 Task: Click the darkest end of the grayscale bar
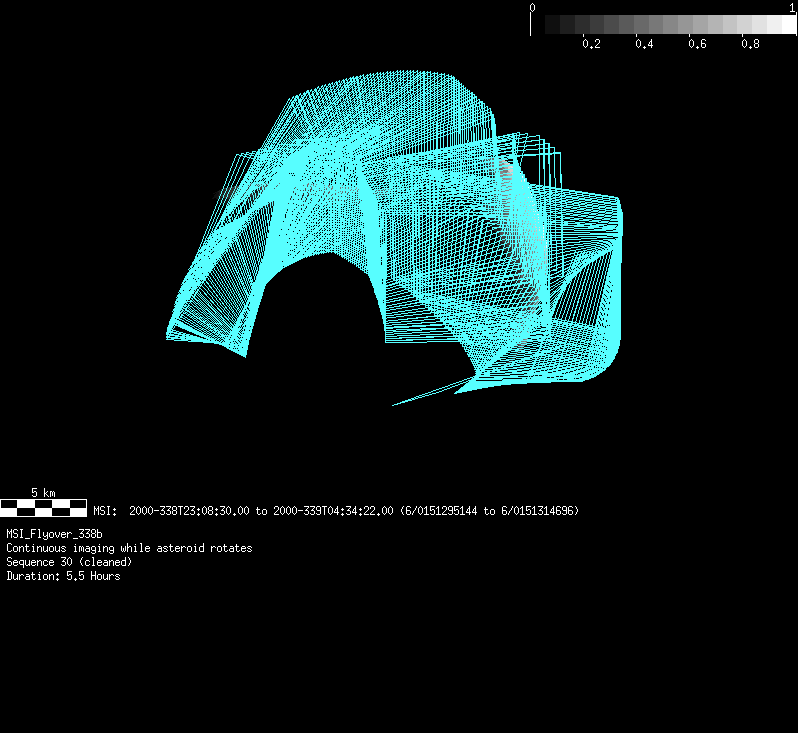tap(553, 25)
